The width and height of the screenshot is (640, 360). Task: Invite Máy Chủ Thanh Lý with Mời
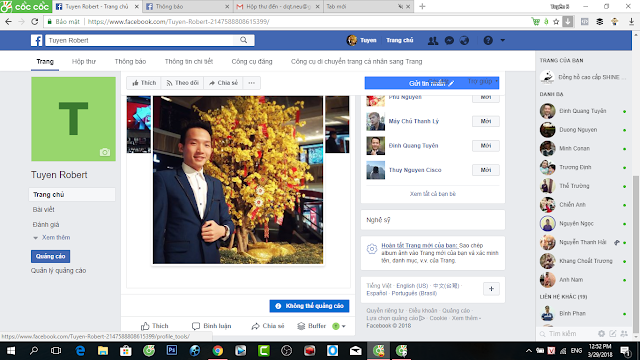coord(486,121)
